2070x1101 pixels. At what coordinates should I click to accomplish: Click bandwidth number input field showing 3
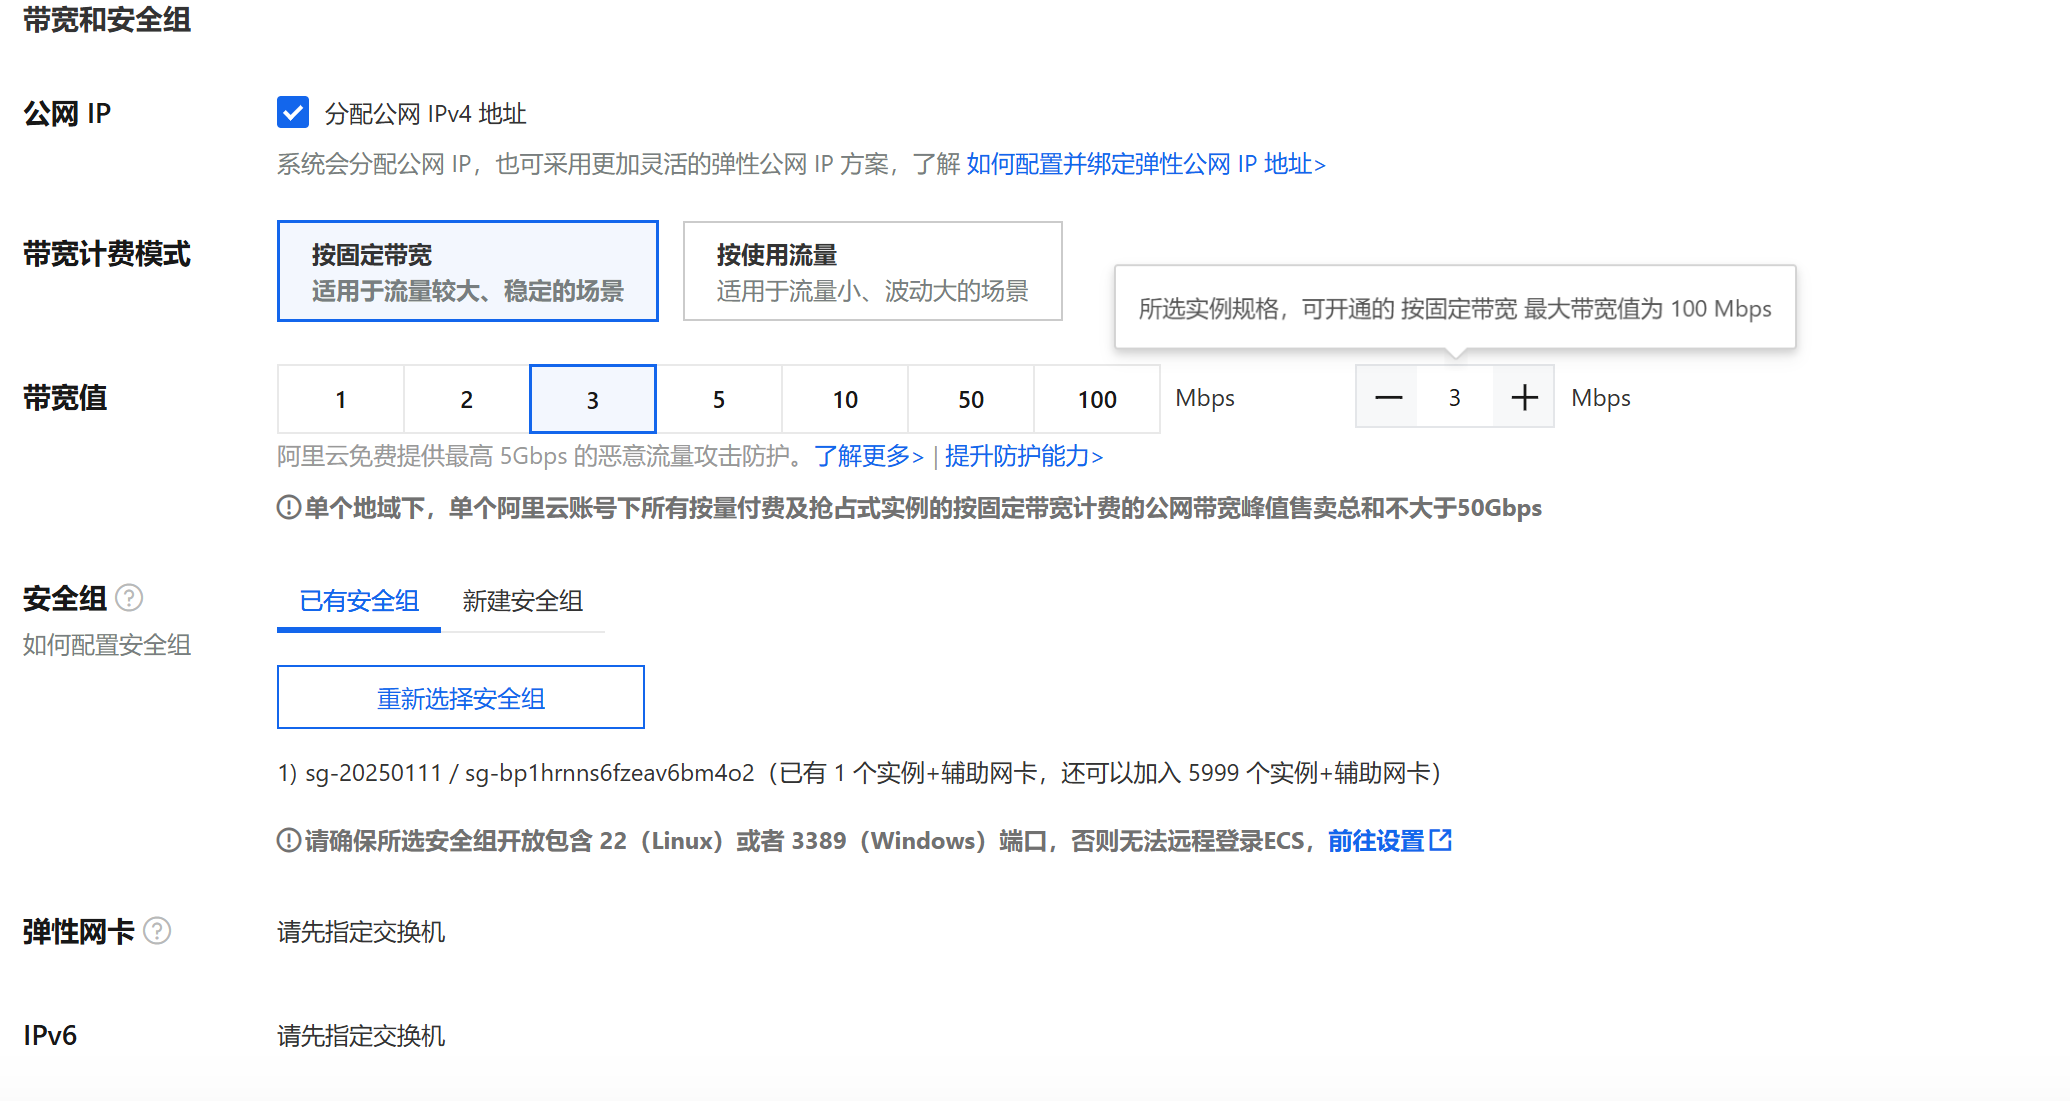(x=1455, y=398)
